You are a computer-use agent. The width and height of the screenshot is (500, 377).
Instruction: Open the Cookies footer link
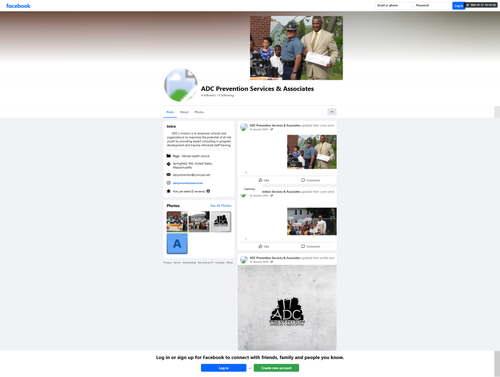[x=220, y=263]
